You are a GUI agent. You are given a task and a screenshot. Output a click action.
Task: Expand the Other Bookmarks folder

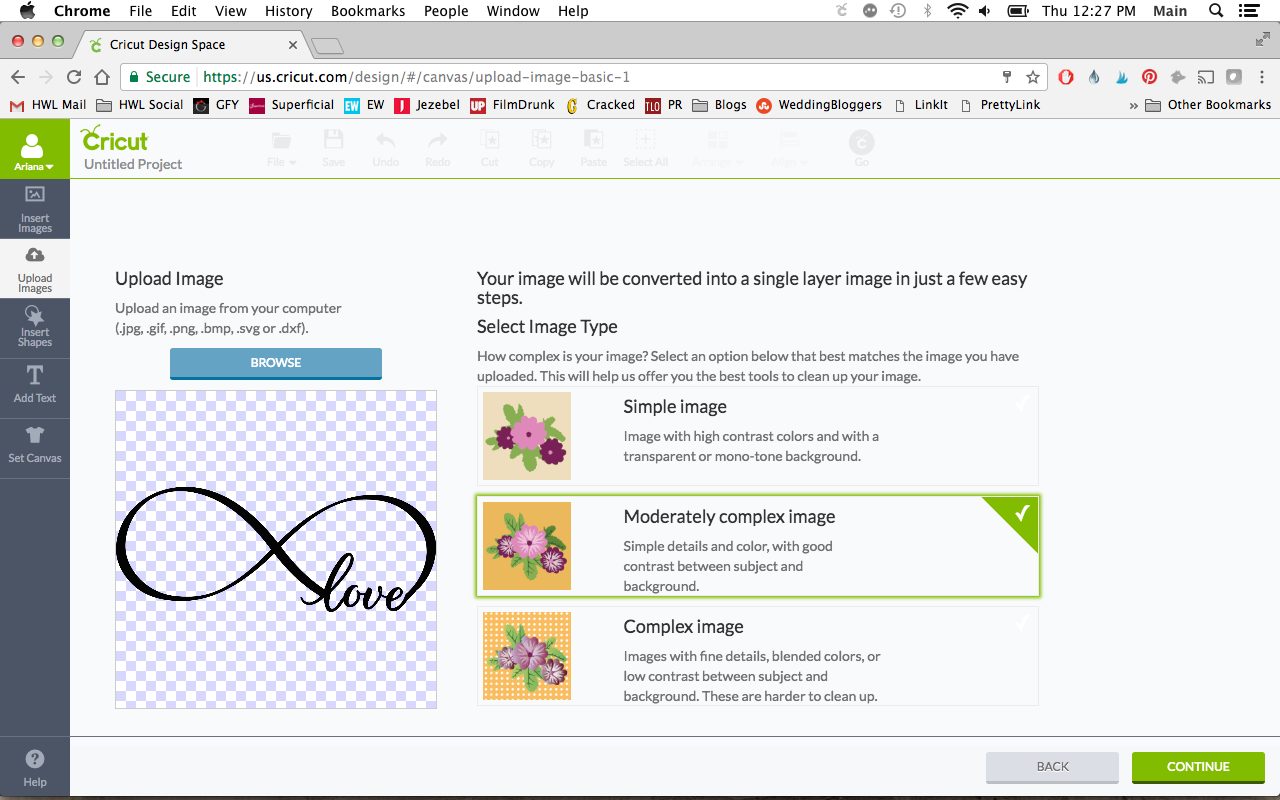click(x=1208, y=104)
